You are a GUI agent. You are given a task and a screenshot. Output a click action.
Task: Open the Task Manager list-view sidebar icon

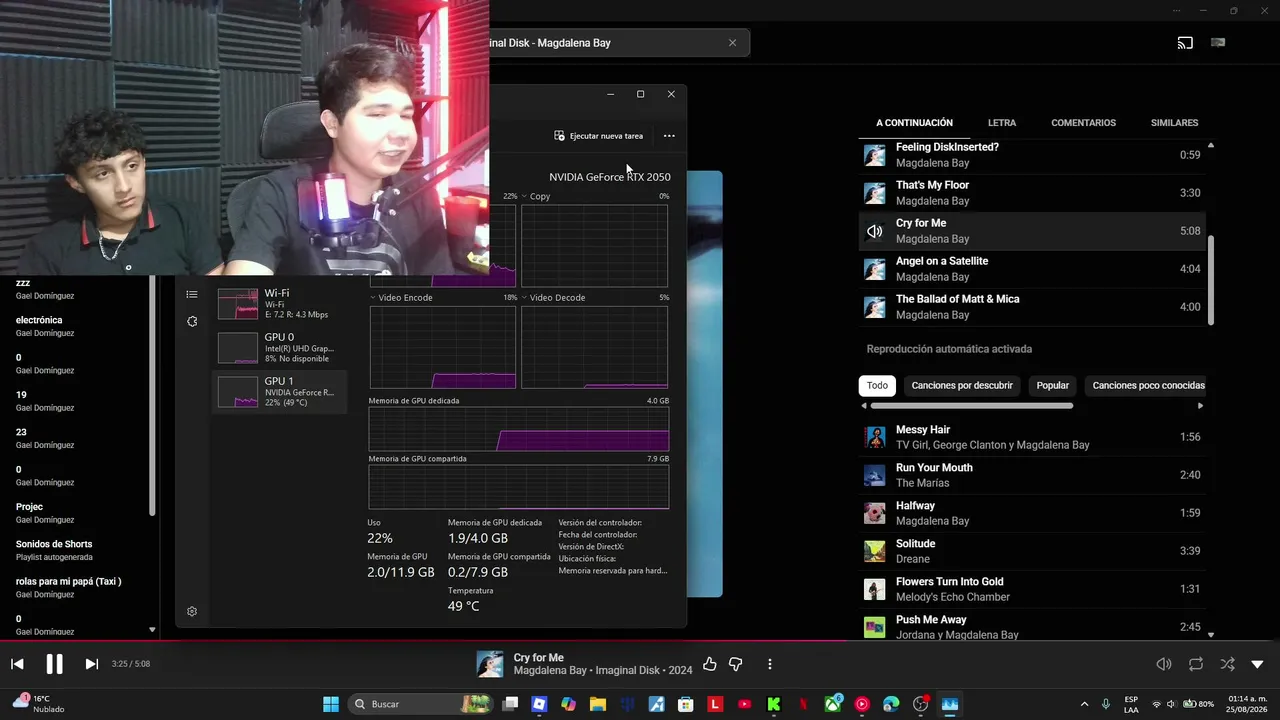pos(192,294)
